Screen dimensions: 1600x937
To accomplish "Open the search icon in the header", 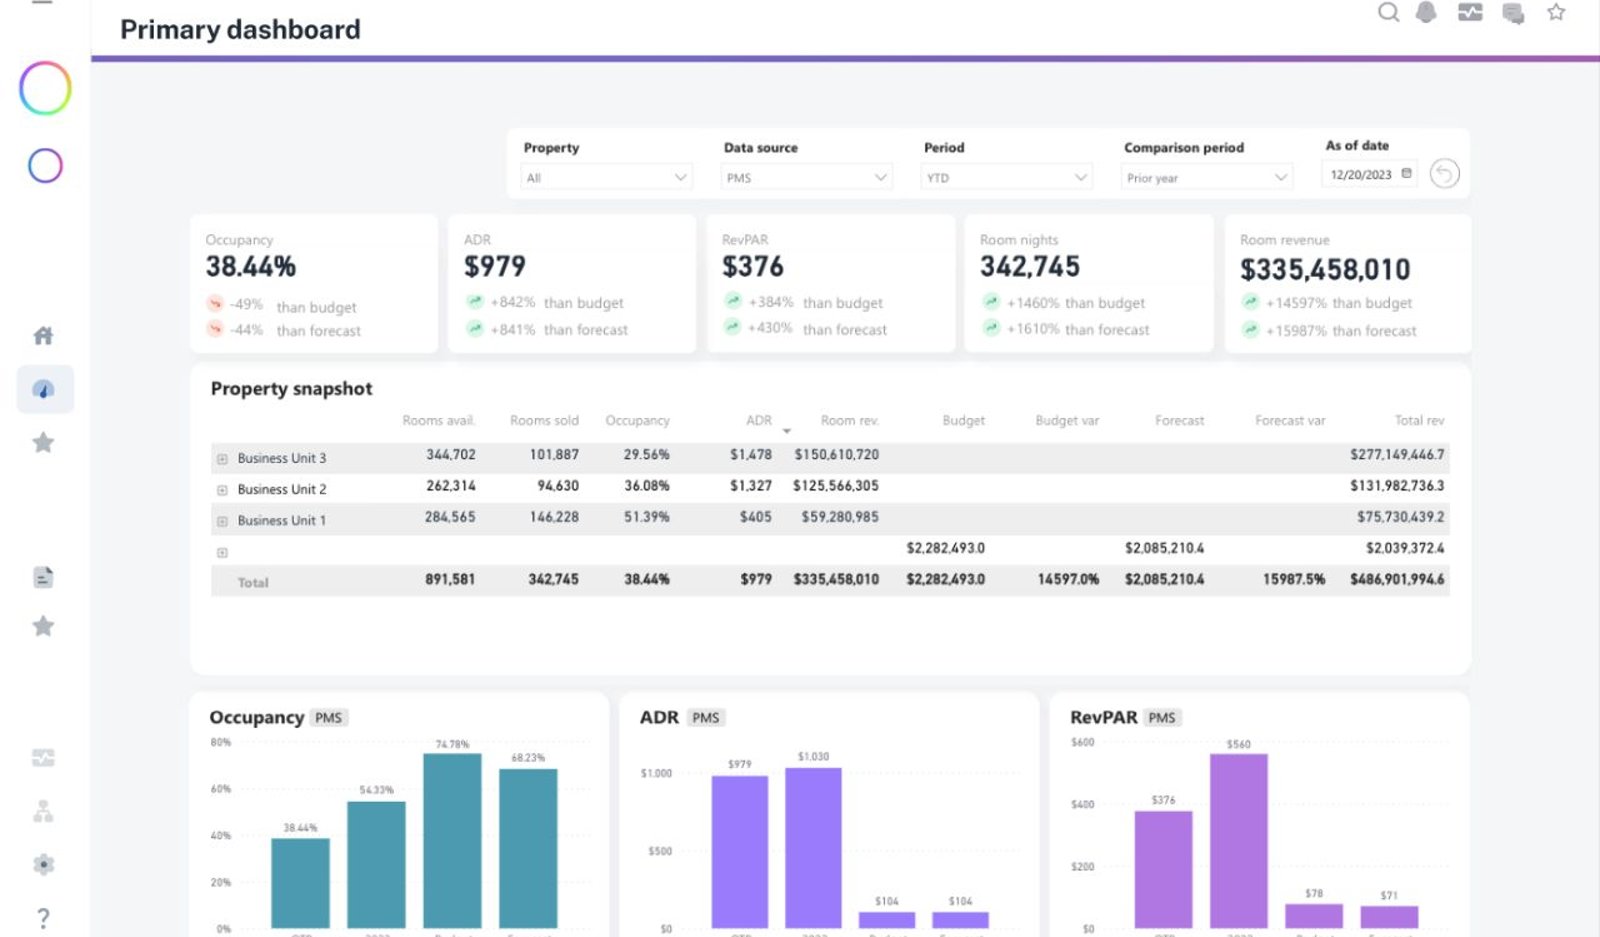I will point(1388,12).
